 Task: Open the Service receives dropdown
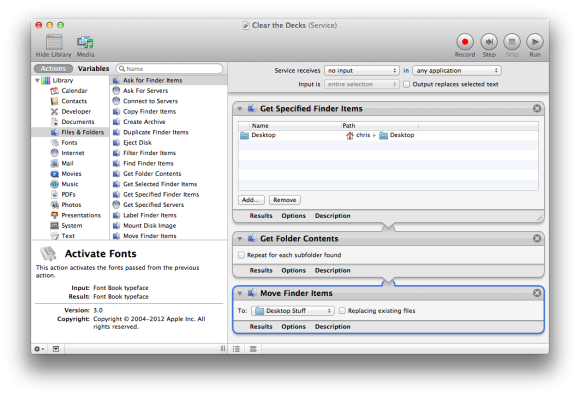tap(362, 70)
